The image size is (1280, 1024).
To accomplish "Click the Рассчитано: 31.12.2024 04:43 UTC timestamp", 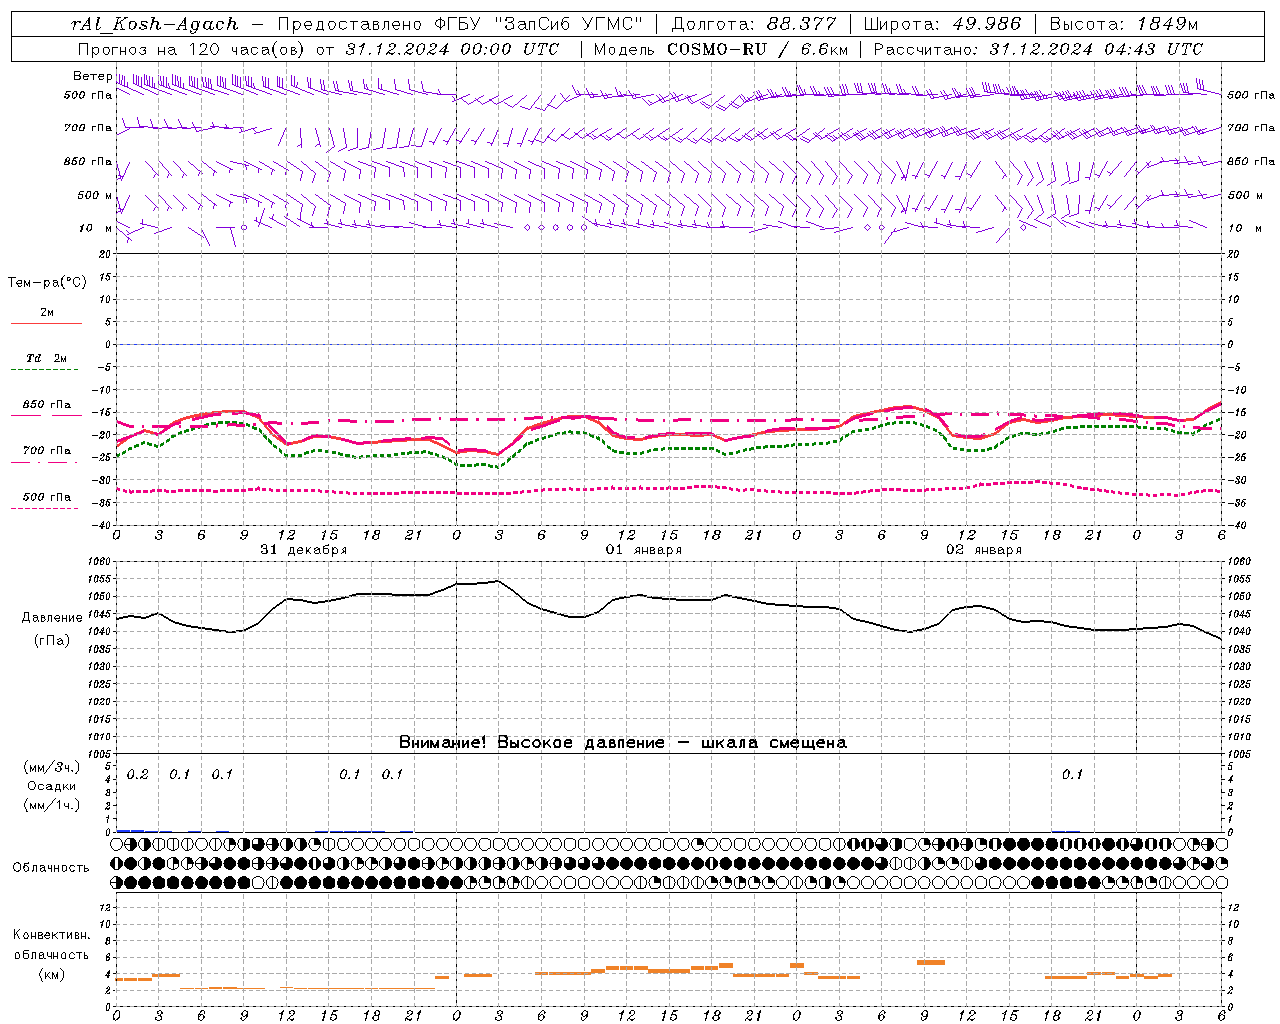I will [x=1038, y=49].
